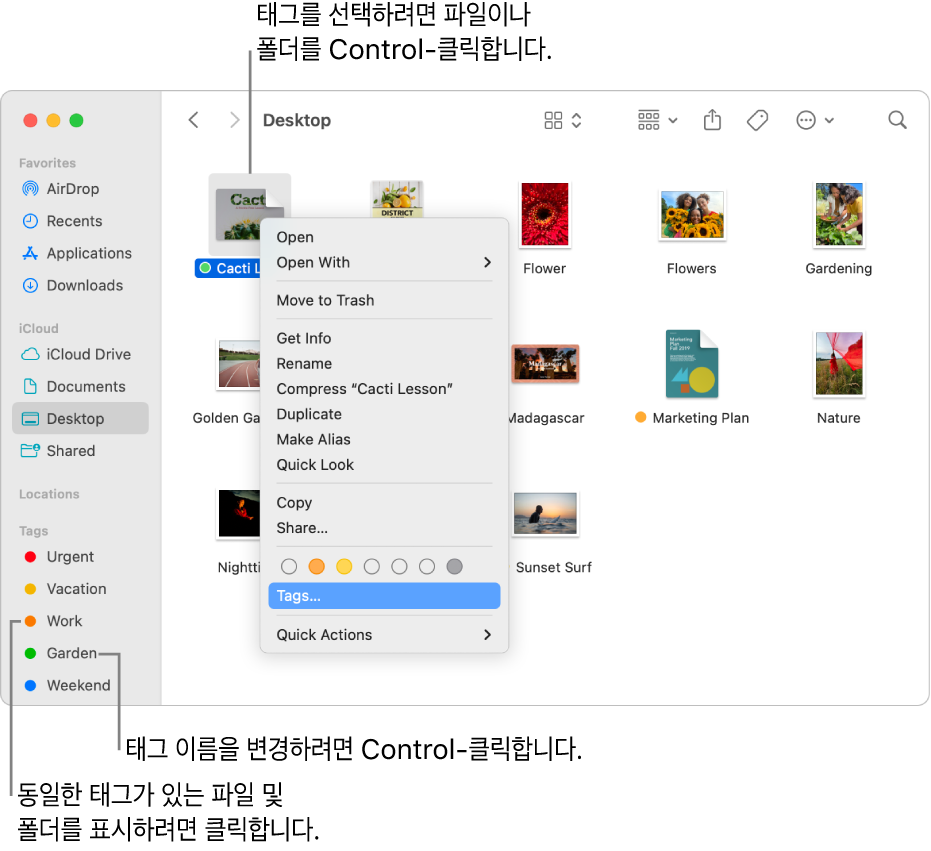Viewport: 931px width, 851px height.
Task: Open the Shared folder in sidebar
Action: click(80, 451)
